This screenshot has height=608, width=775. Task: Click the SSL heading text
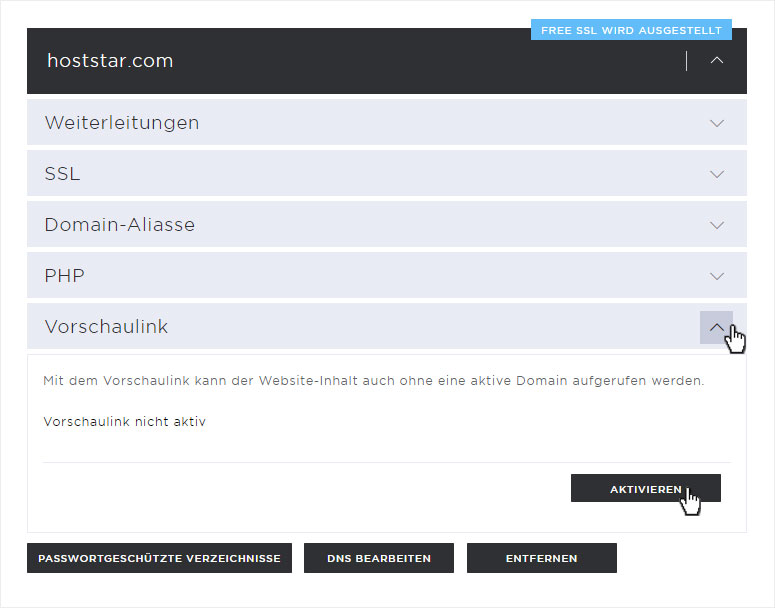(x=62, y=174)
